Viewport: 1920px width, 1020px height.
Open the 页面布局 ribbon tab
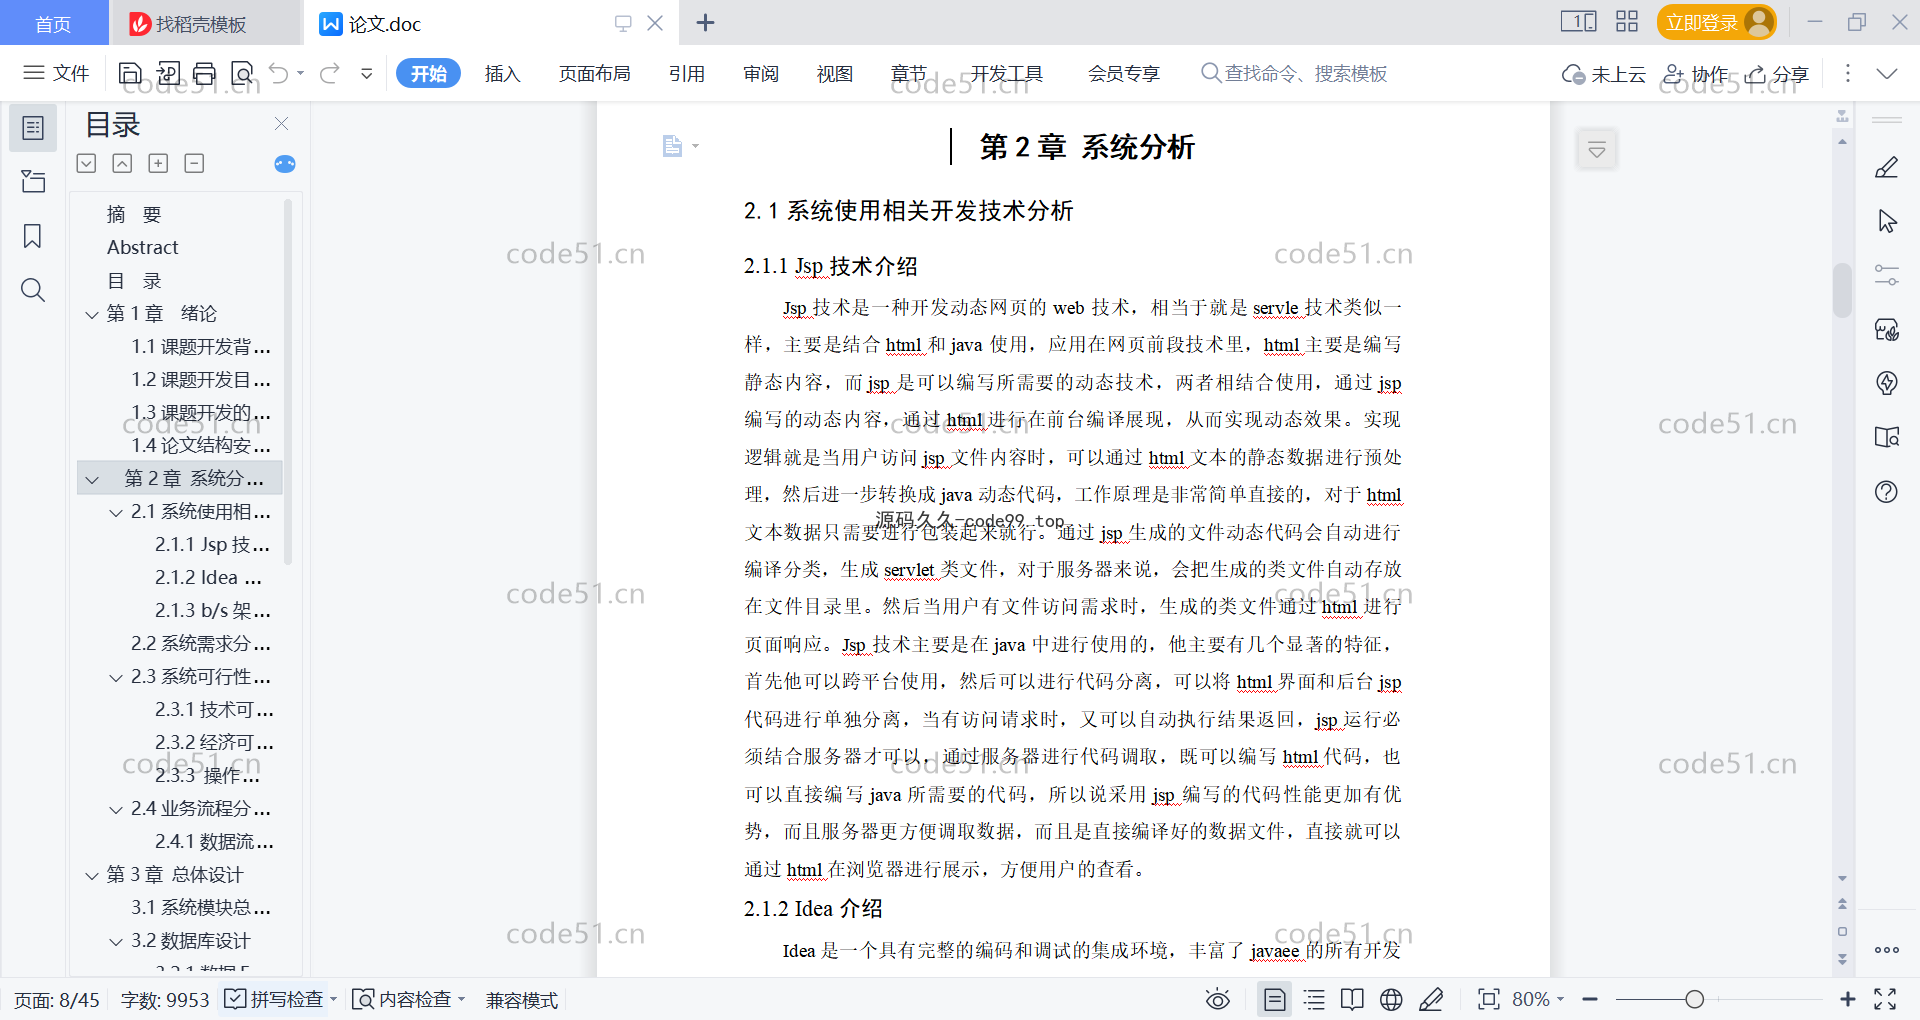(594, 73)
